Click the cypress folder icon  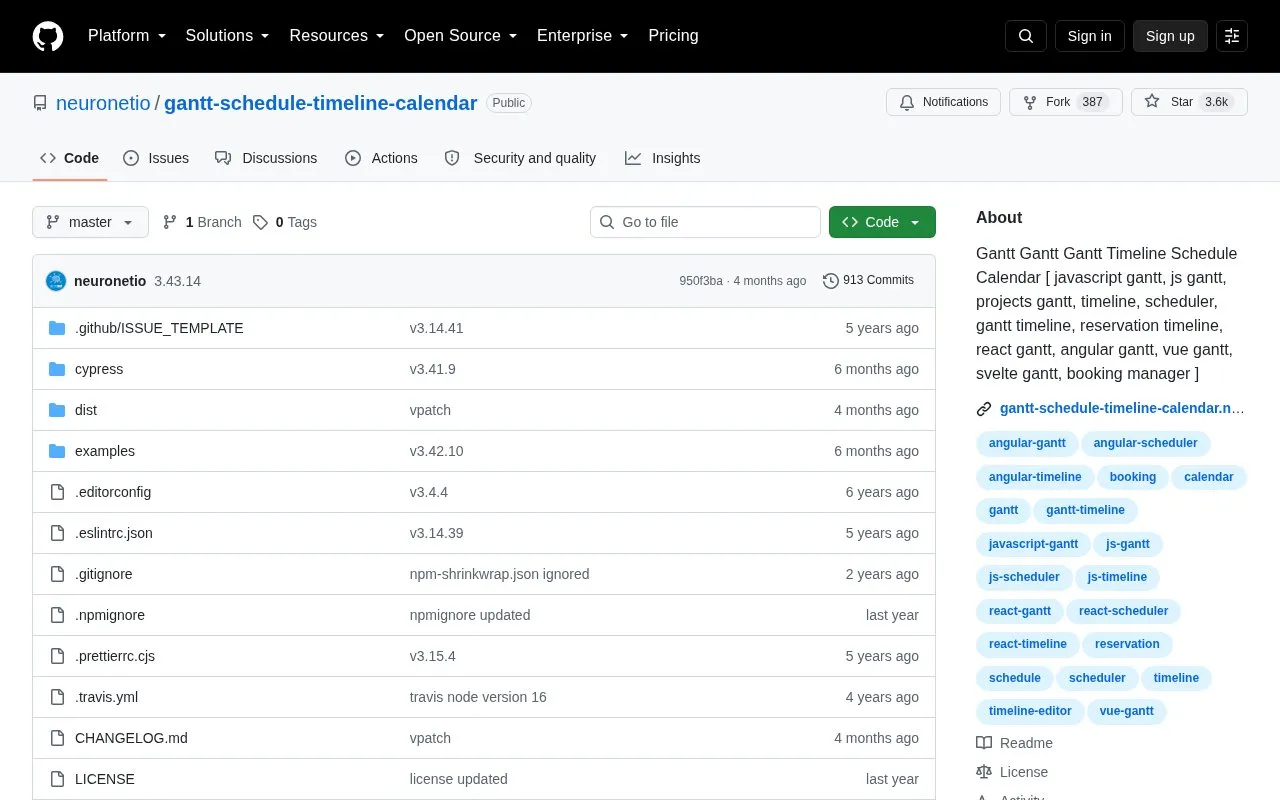57,369
